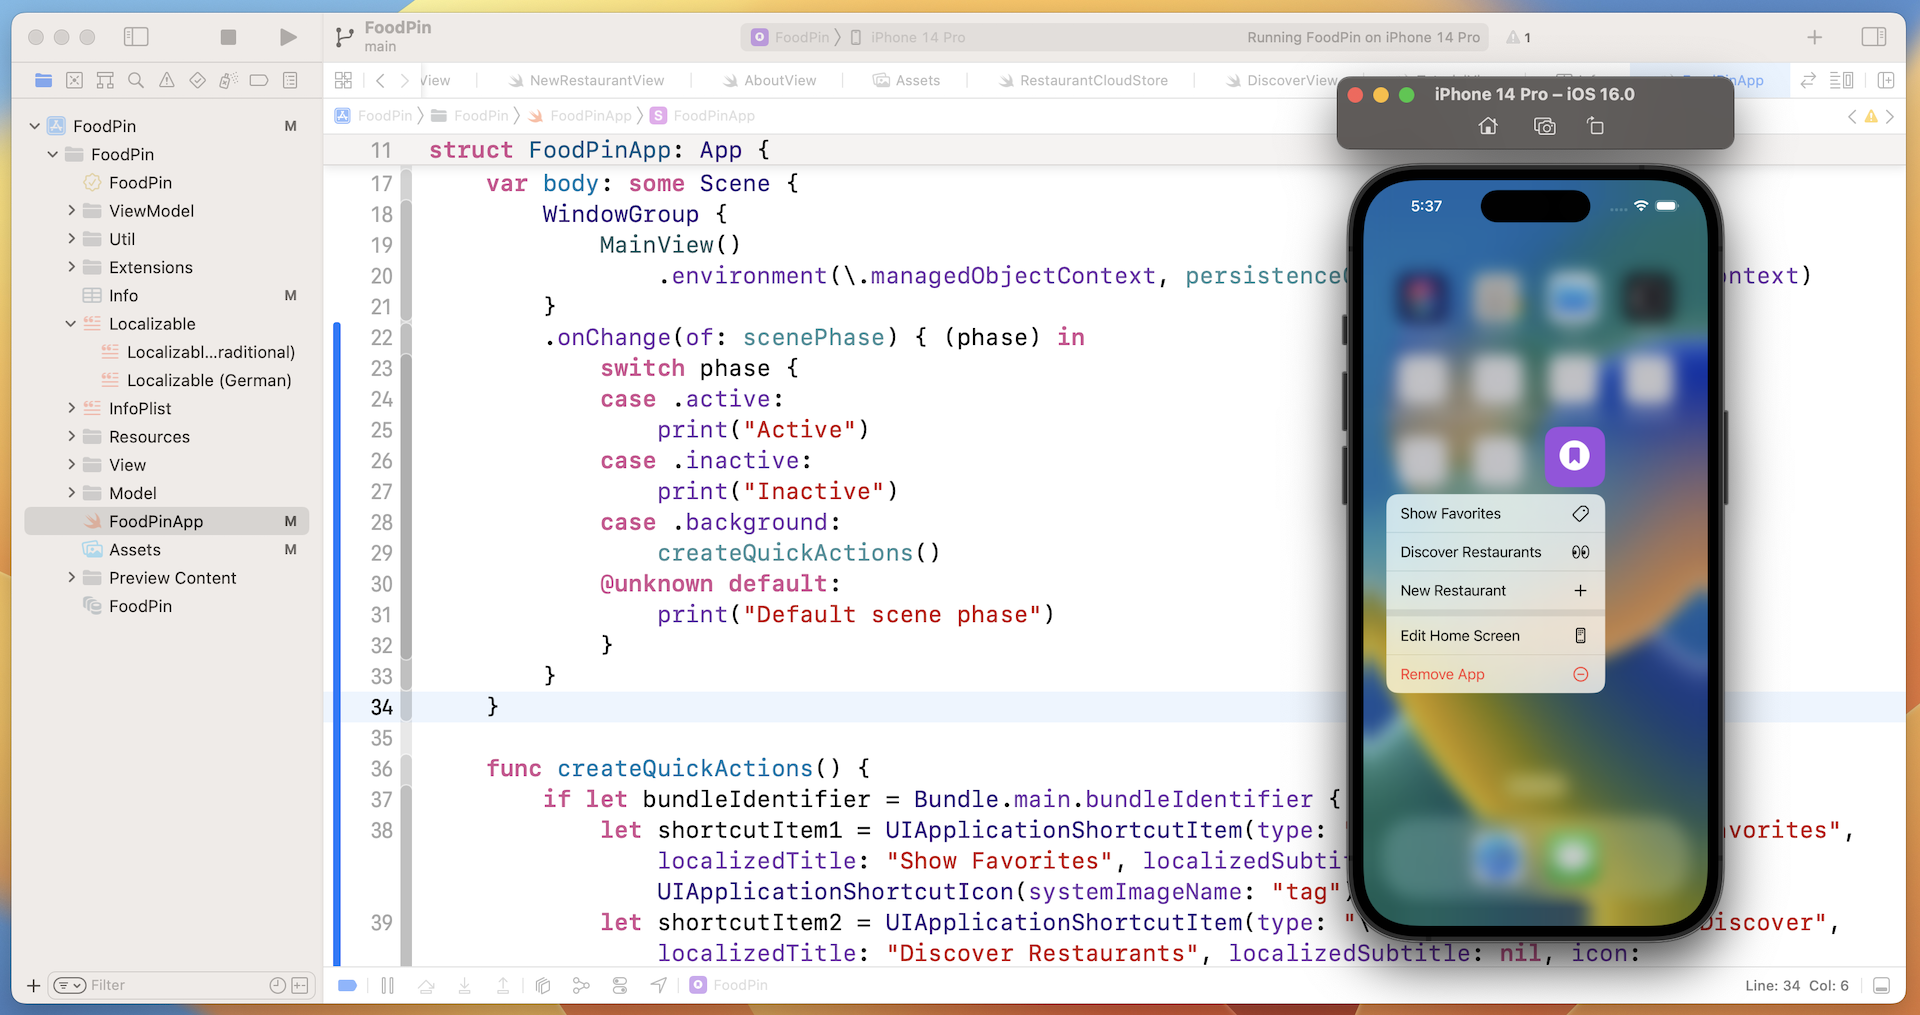Viewport: 1920px width, 1015px height.
Task: Click the Run play button in toolbar
Action: pyautogui.click(x=288, y=37)
